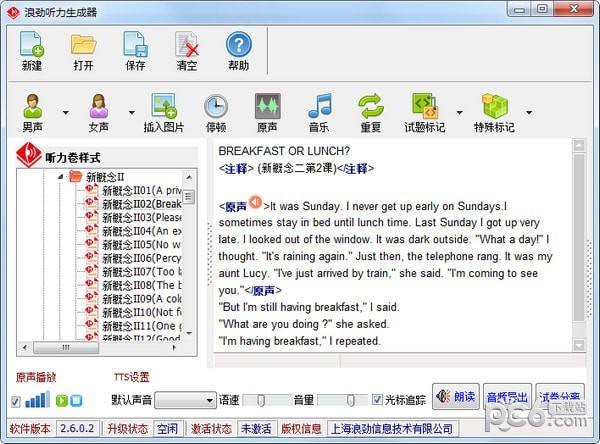
Task: Select 新概念II03(Pleas... tree item
Action: click(x=141, y=217)
